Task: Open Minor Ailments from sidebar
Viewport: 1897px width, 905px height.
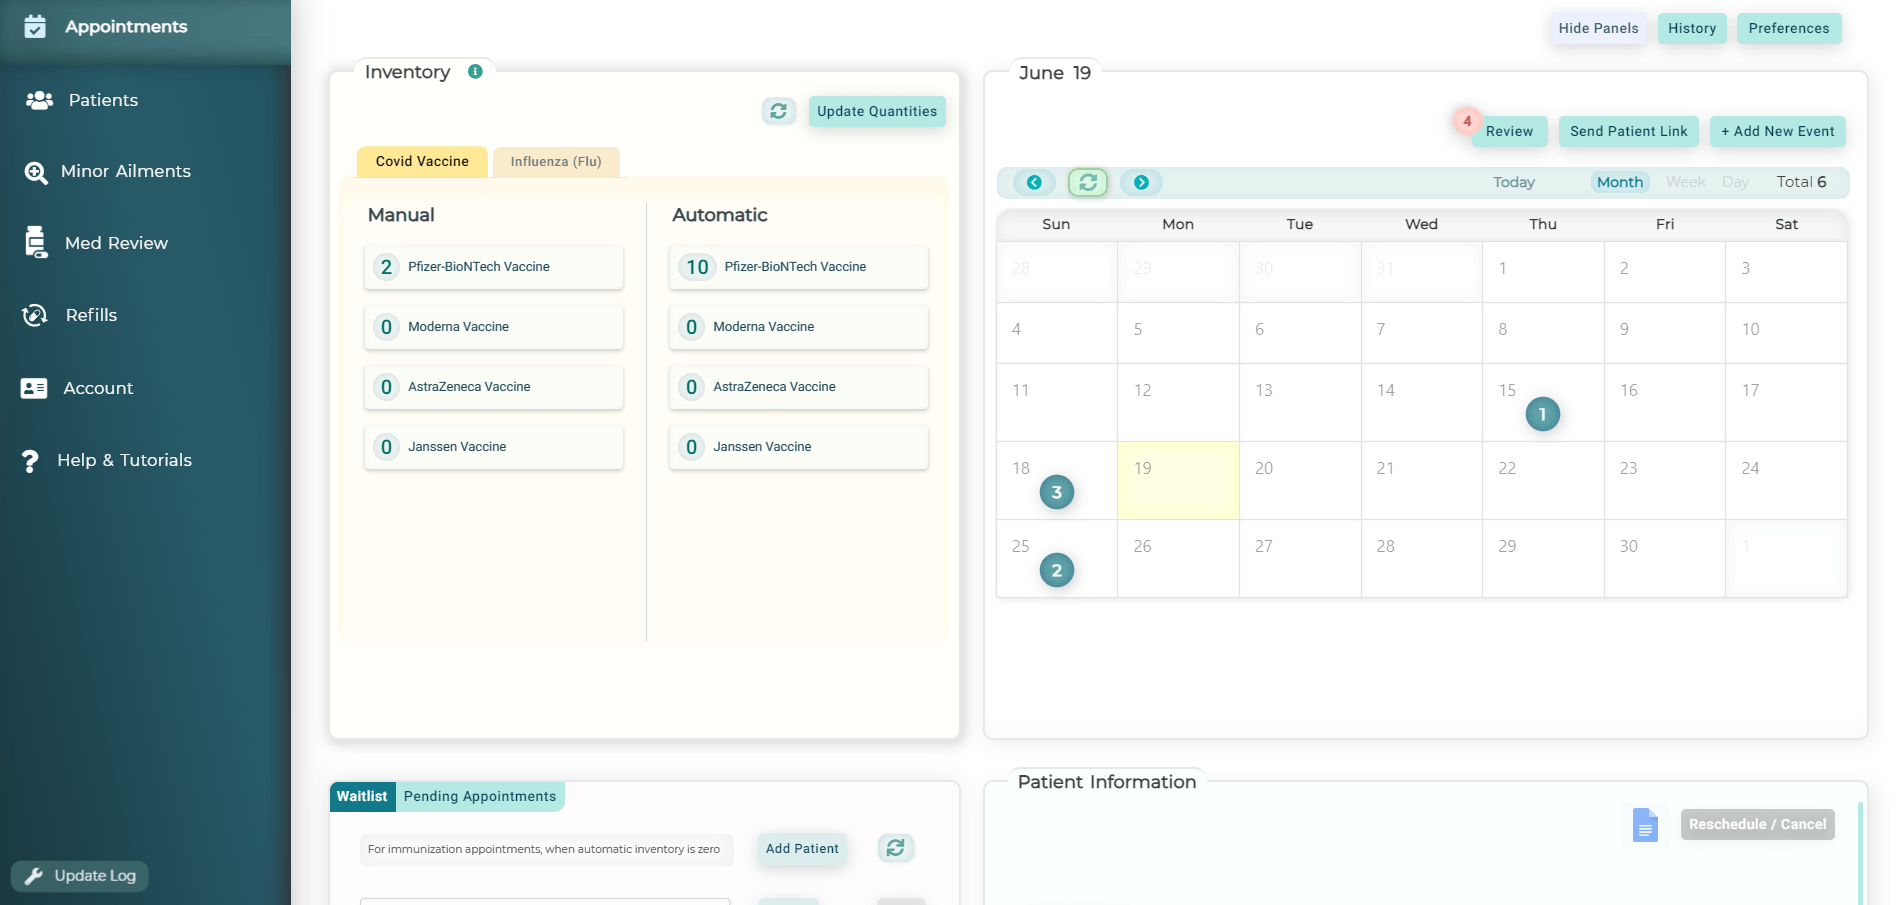Action: click(x=125, y=172)
